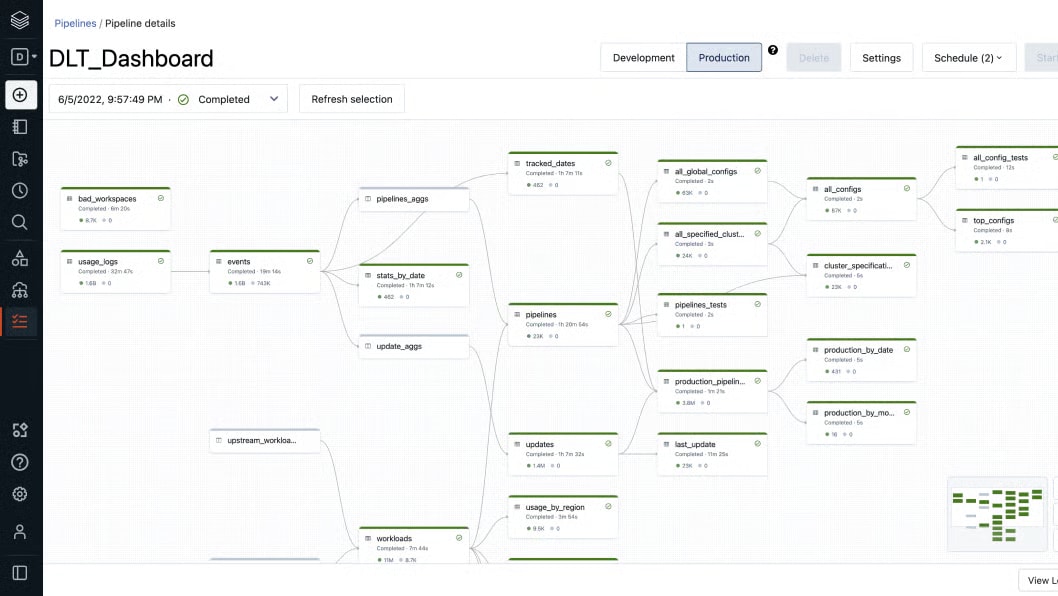Click the cluster_specificati... node
This screenshot has width=1058, height=596.
click(861, 275)
